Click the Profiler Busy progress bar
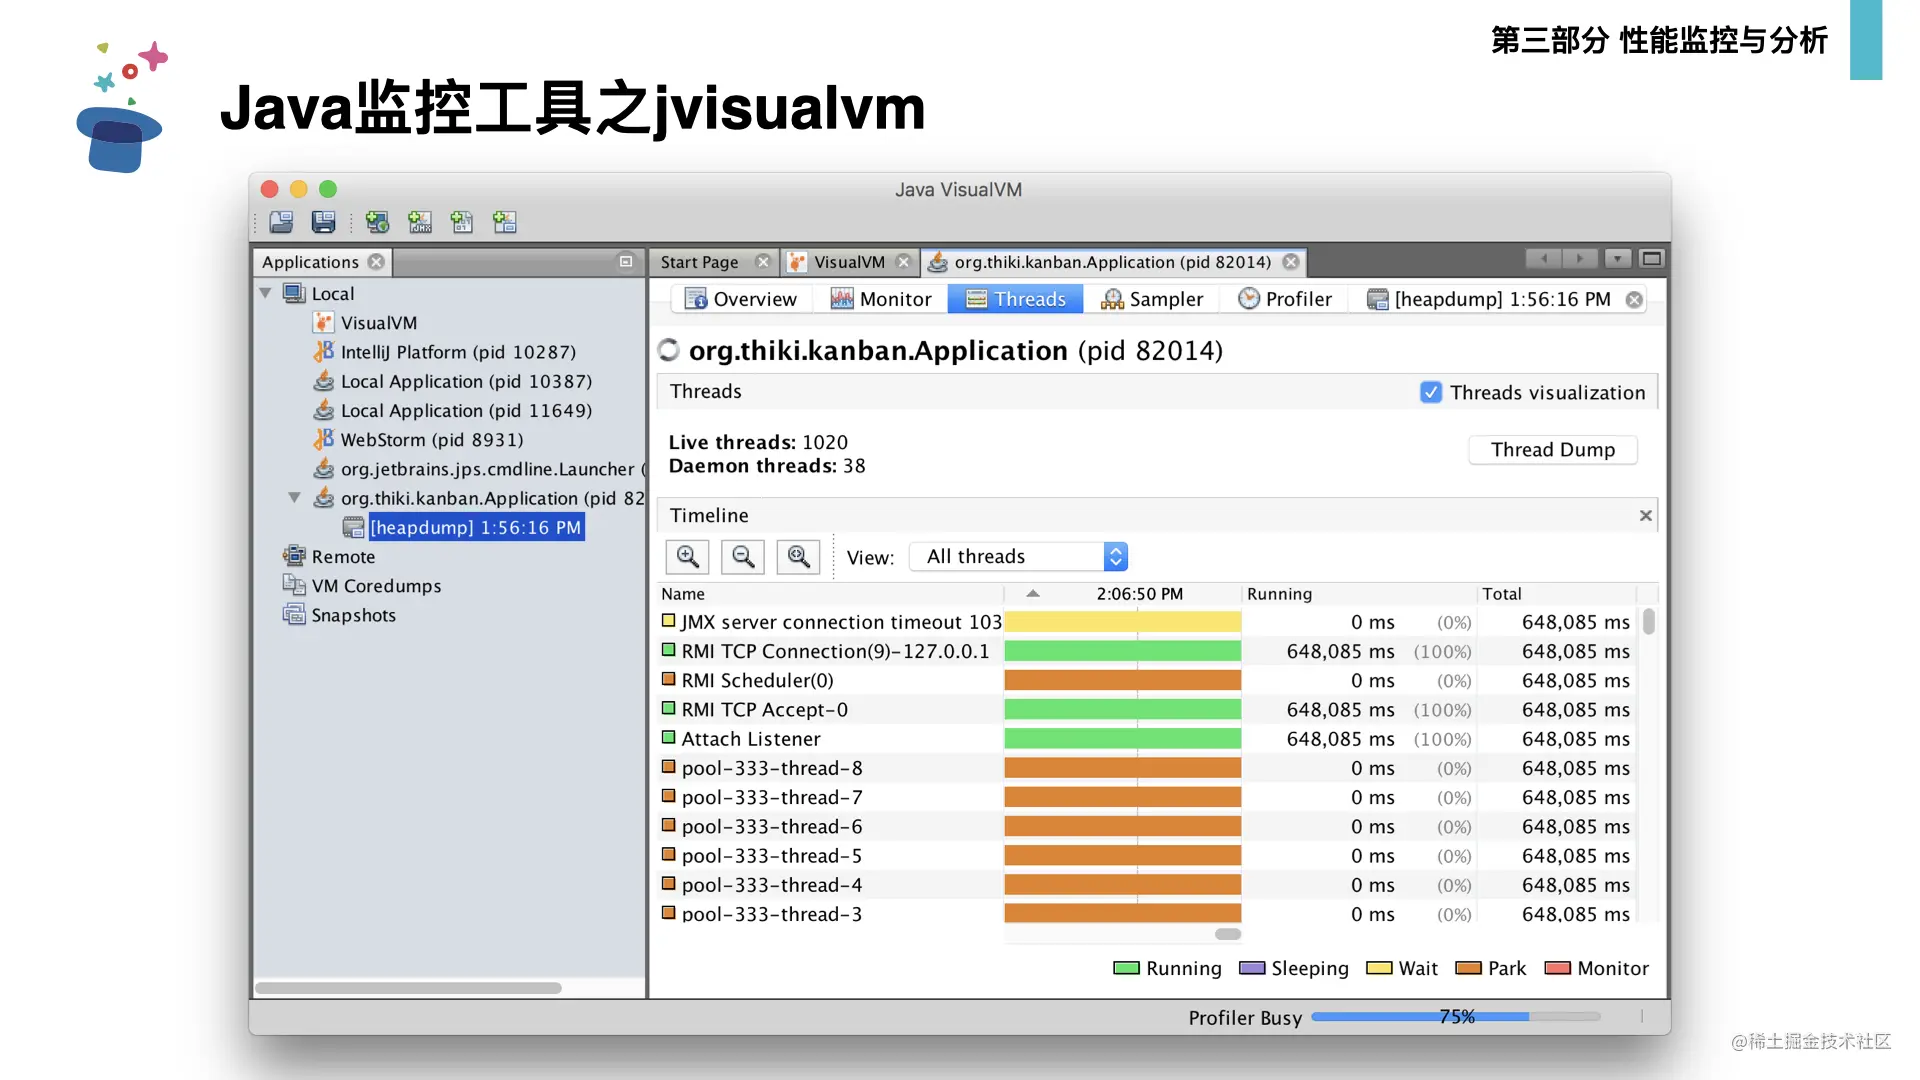1920x1080 pixels. pos(1456,1017)
